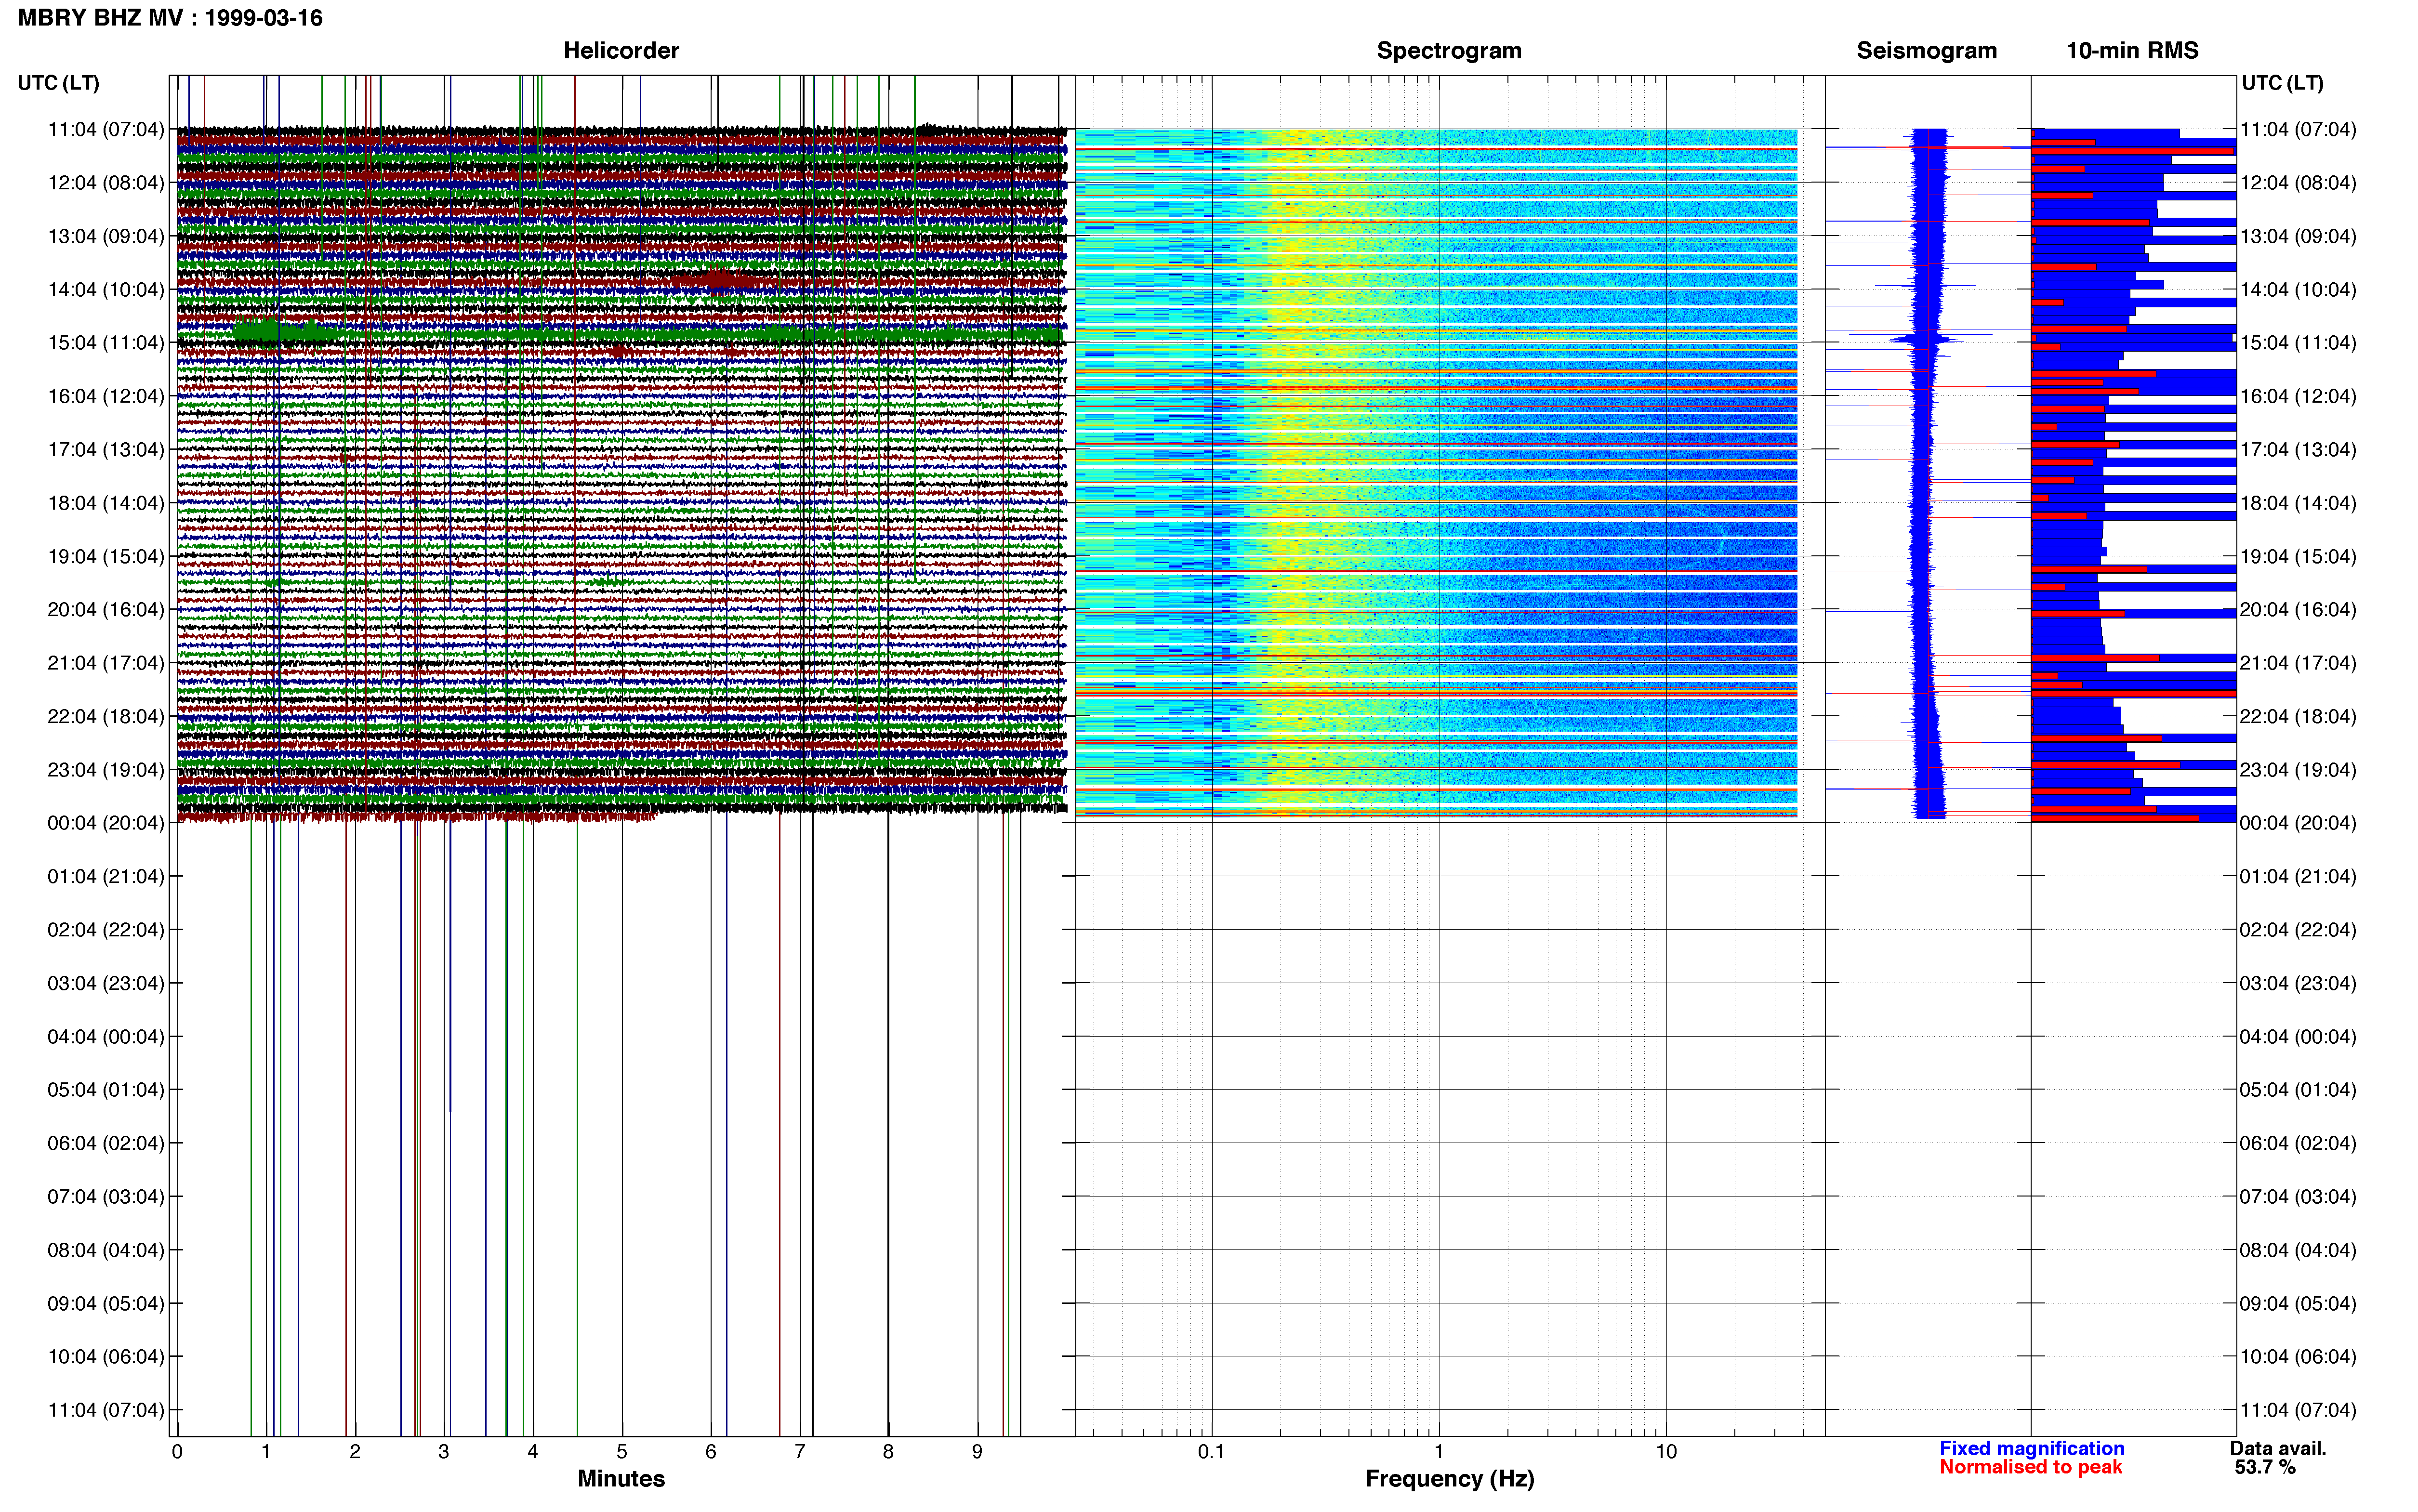Click the 'UTC (LT)' label beside the helicorder
The image size is (2418, 1512).
click(59, 83)
